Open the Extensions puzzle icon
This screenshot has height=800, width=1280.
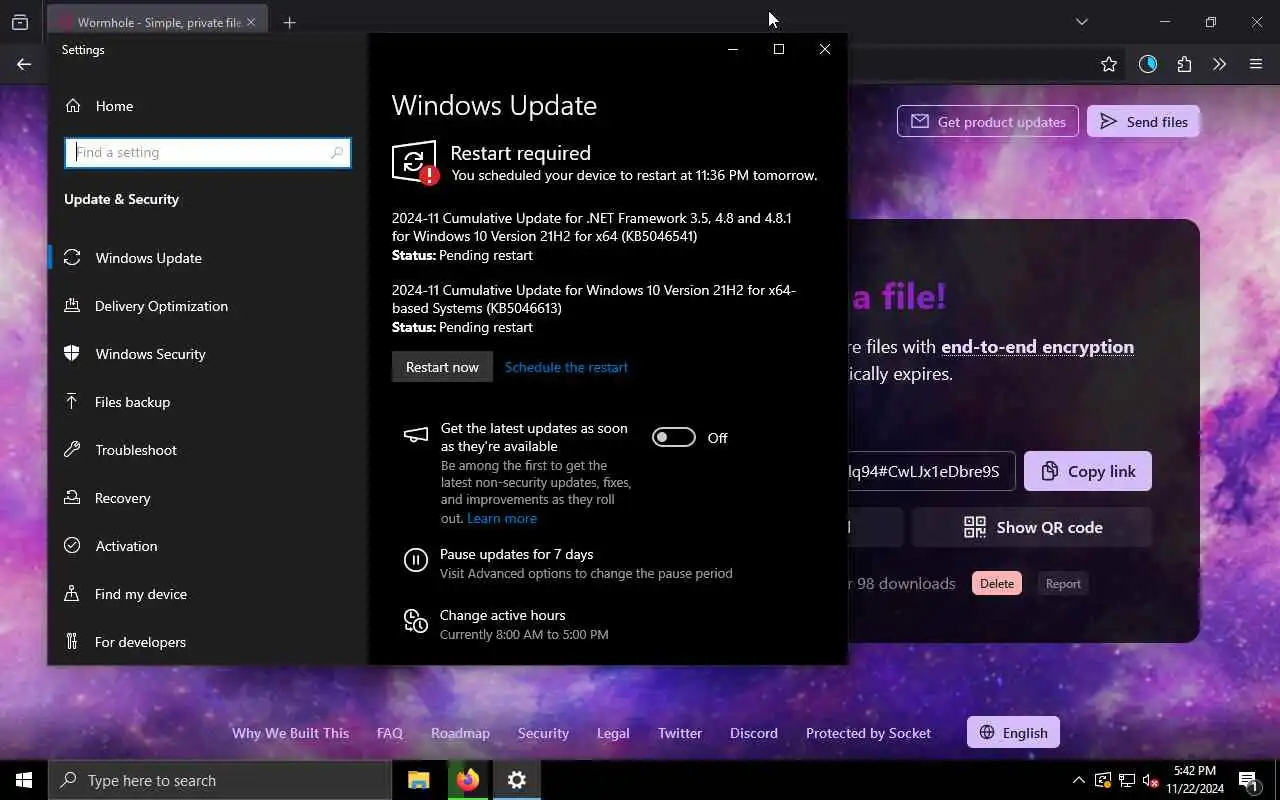(x=1184, y=64)
